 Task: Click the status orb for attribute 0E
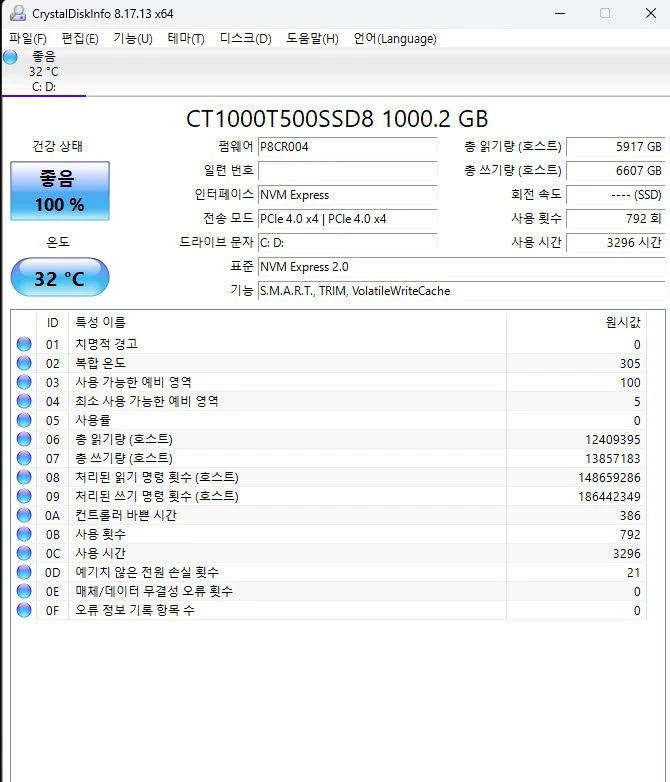click(x=24, y=590)
